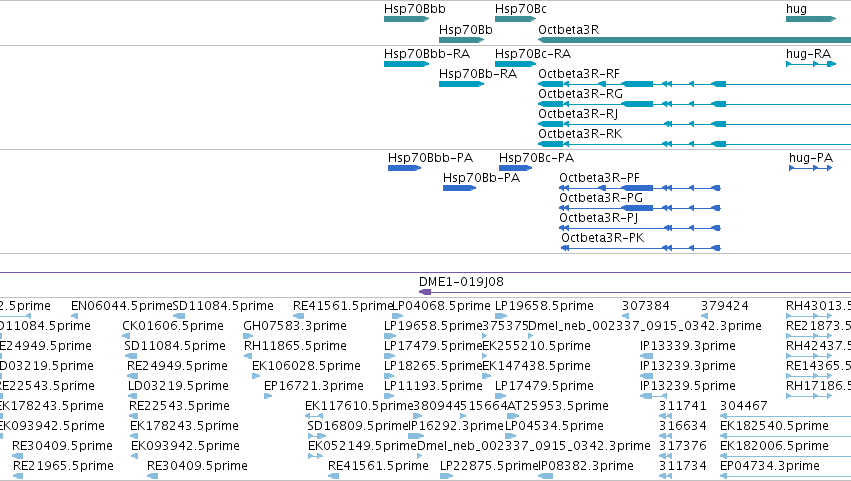The width and height of the screenshot is (851, 481).
Task: Open the Hsp70Bbb-RA transcript label
Action: tap(427, 54)
